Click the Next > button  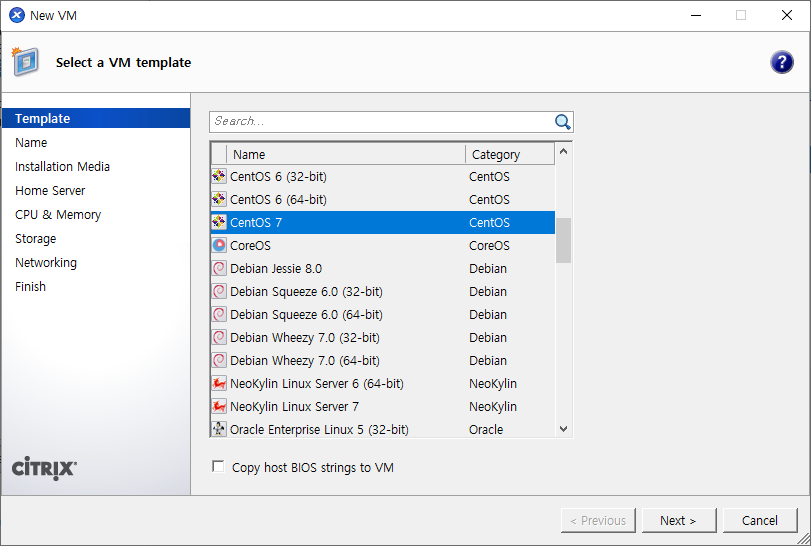679,520
